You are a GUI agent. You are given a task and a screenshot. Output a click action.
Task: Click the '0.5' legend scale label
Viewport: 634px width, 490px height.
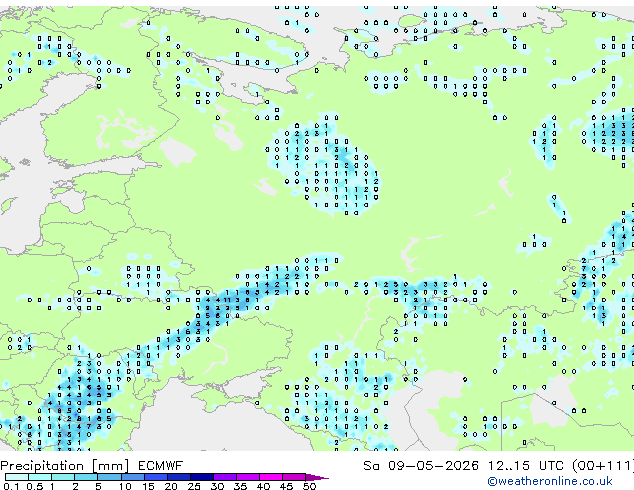34,486
